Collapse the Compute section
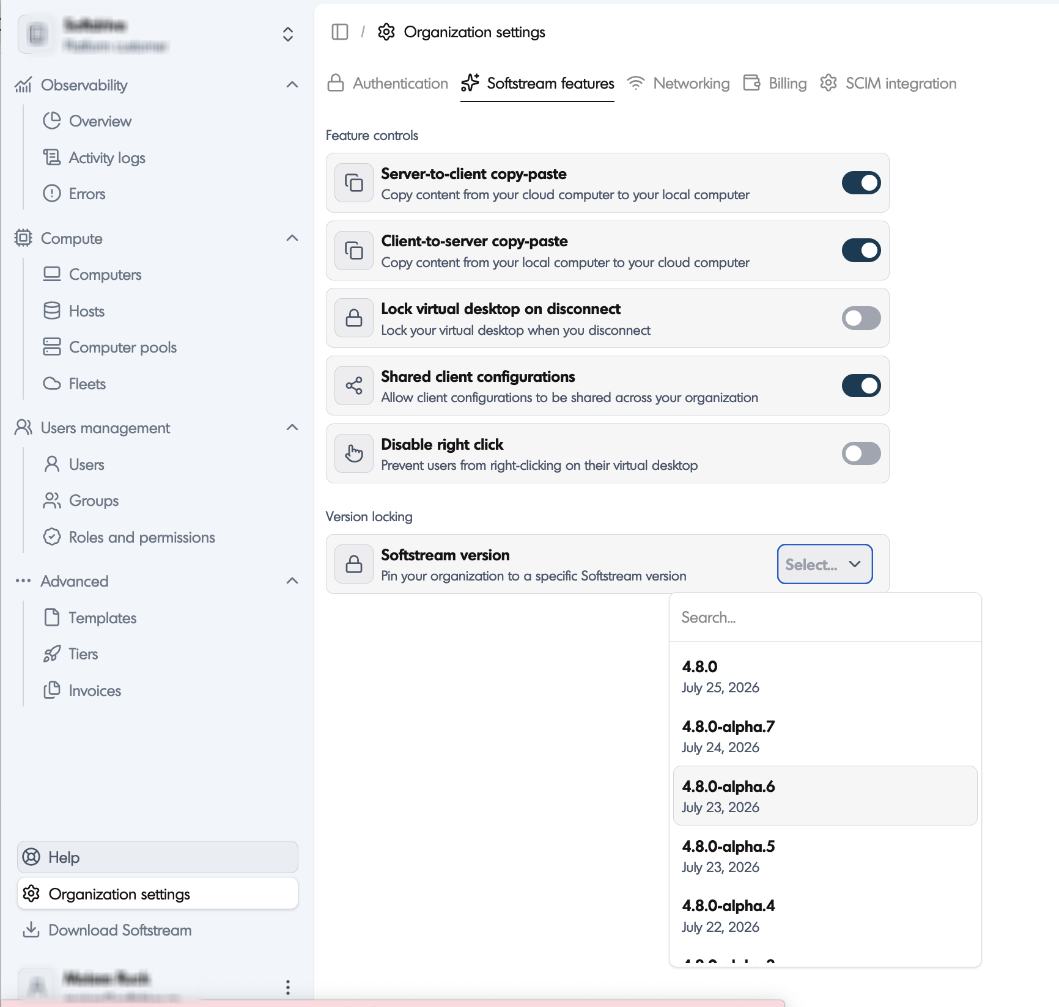 (x=292, y=238)
